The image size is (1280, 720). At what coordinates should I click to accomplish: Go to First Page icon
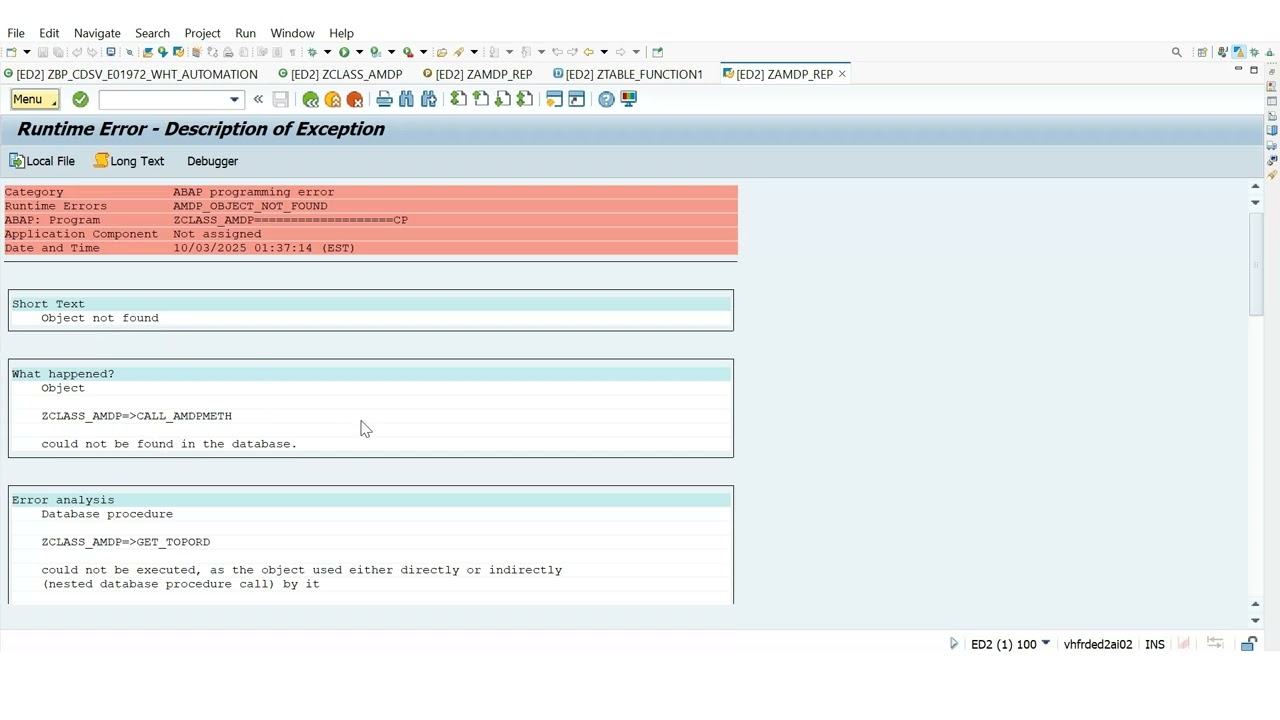point(458,99)
